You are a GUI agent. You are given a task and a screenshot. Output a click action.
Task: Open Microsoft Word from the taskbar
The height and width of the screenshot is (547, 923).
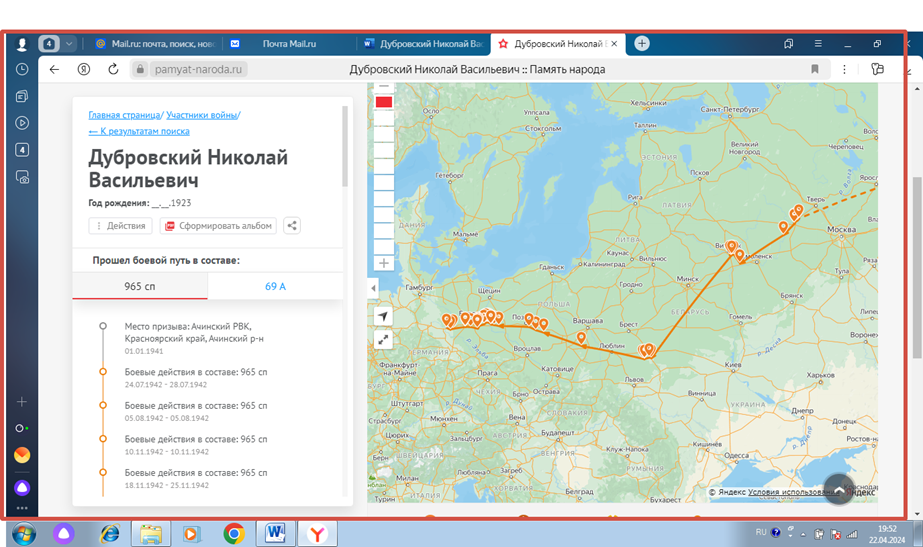275,534
